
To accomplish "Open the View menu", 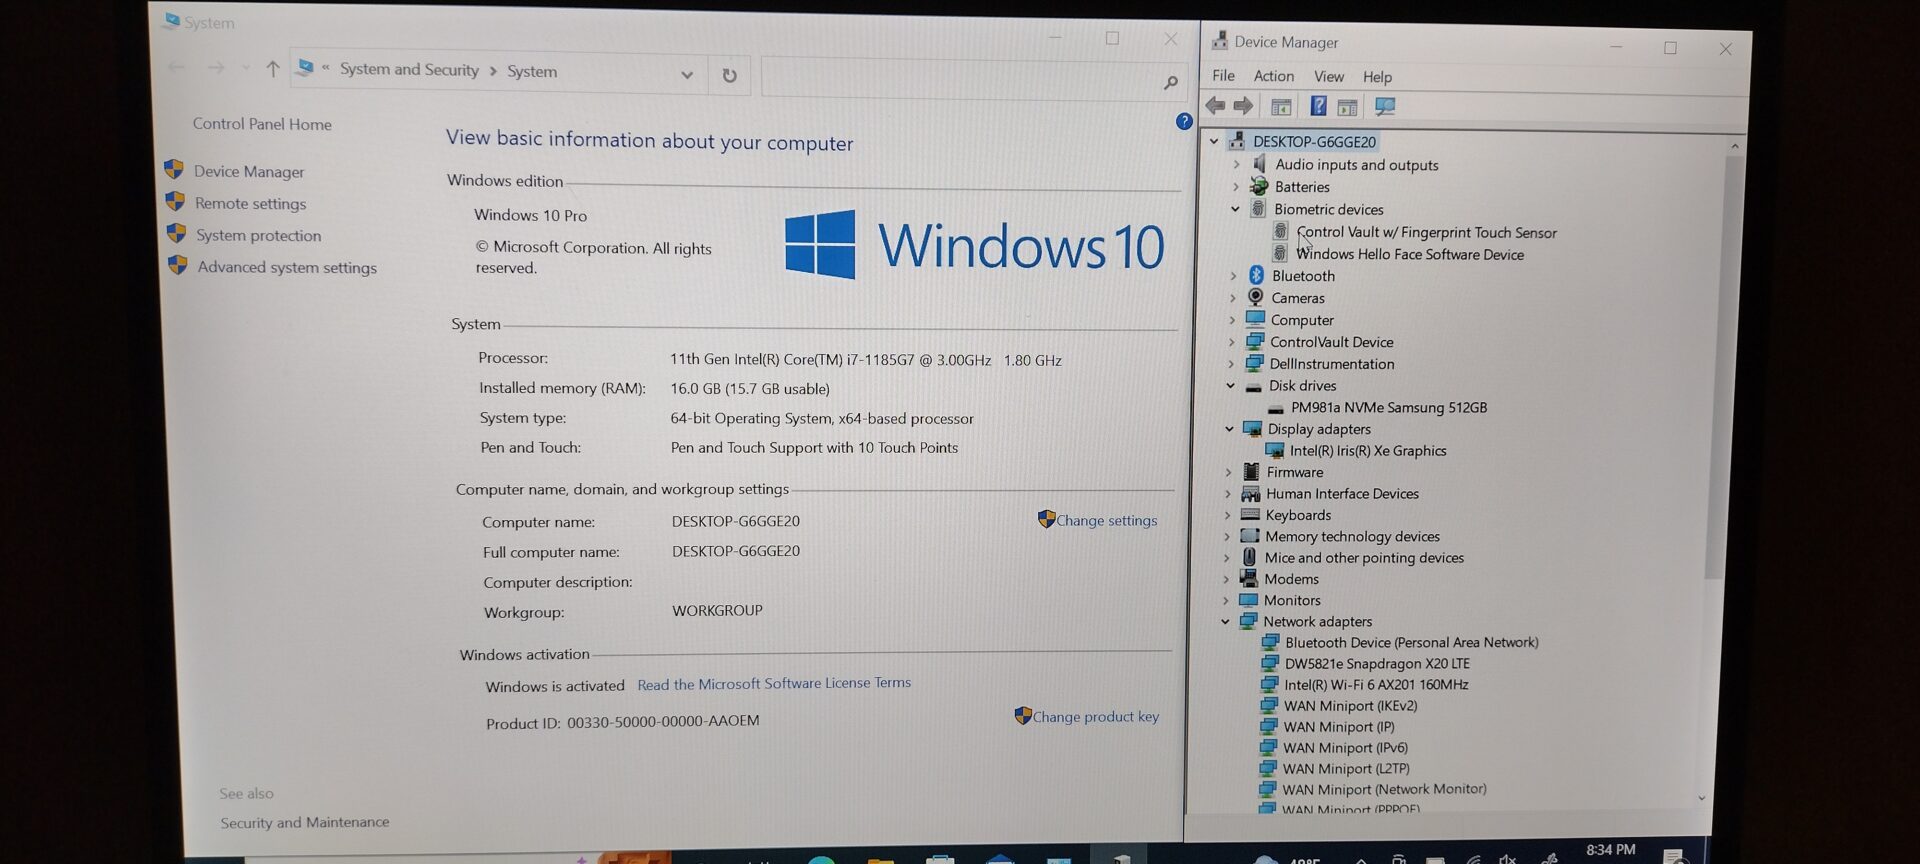I will click(1329, 76).
